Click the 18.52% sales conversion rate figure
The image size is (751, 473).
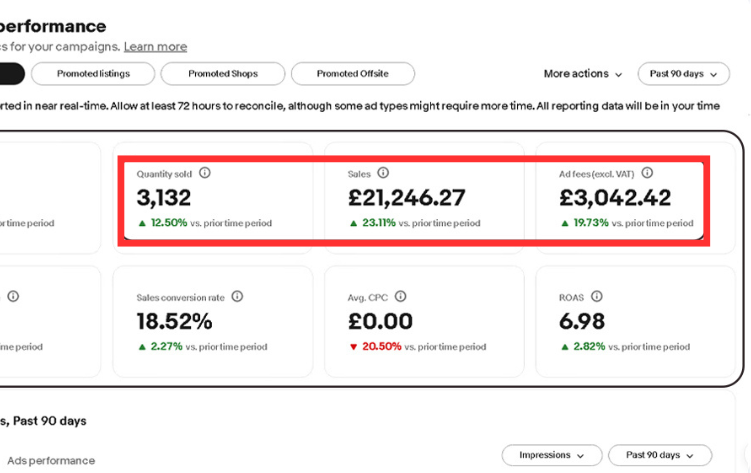click(175, 321)
